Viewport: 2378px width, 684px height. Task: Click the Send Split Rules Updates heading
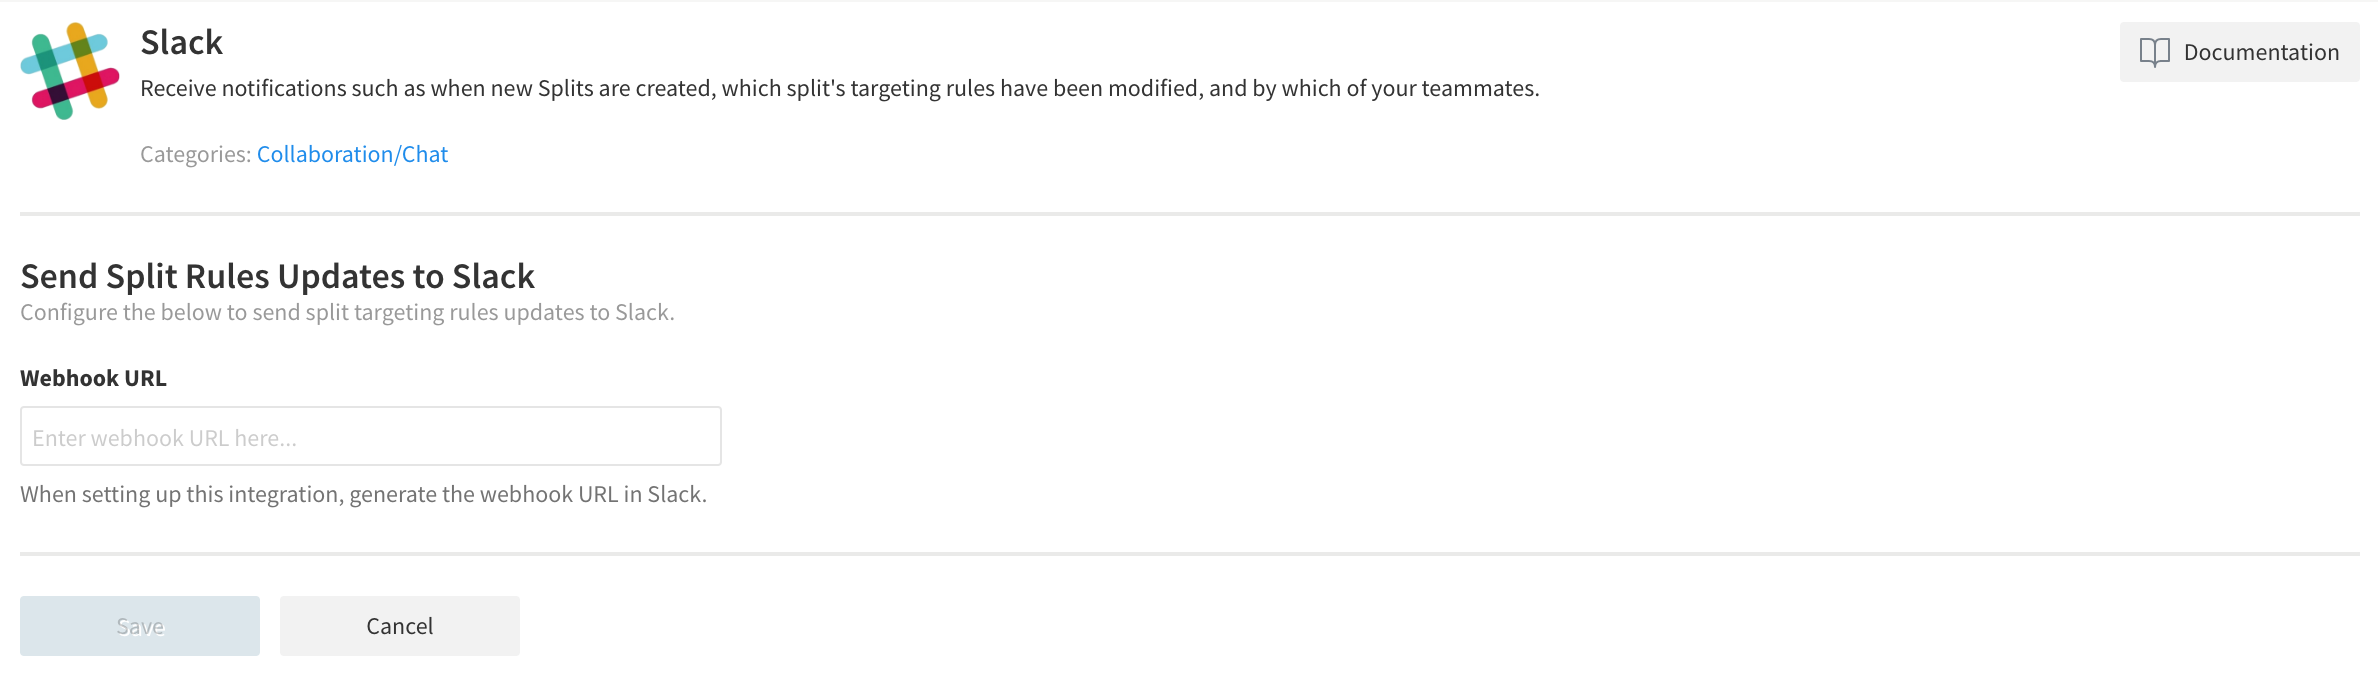point(277,276)
